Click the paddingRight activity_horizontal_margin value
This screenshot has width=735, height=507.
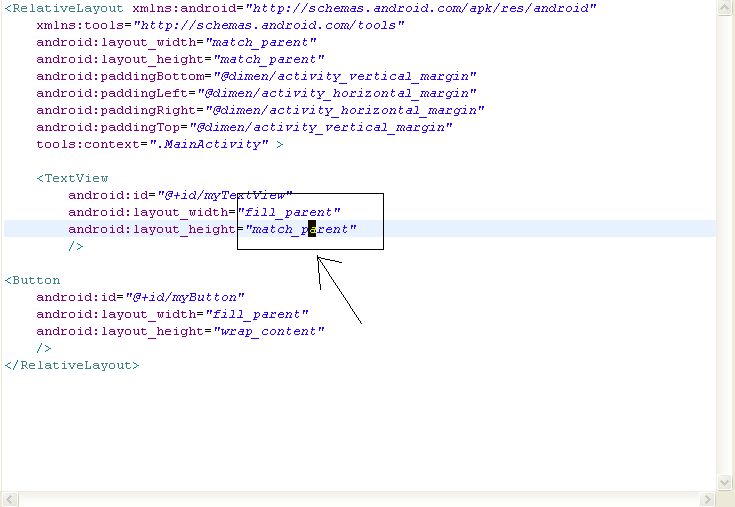tap(345, 110)
